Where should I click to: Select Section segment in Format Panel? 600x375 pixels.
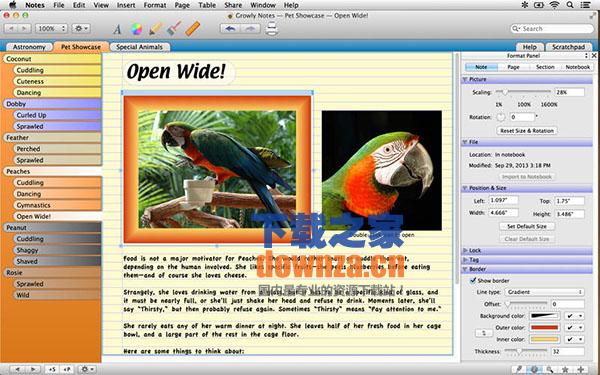point(545,67)
